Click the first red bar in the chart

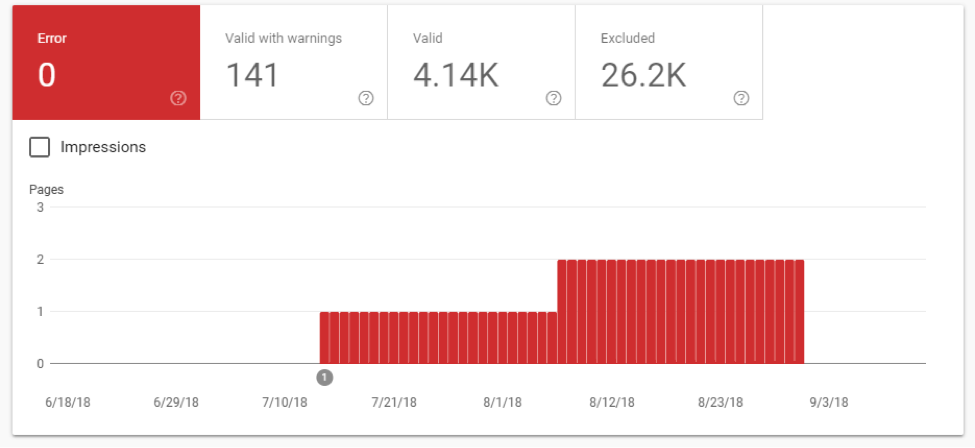pyautogui.click(x=325, y=338)
